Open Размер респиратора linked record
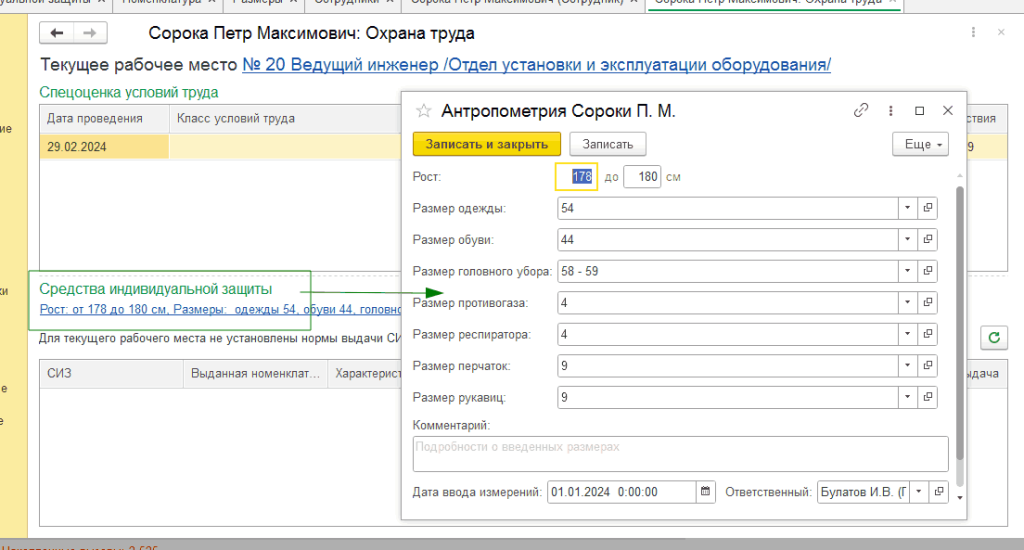Image resolution: width=1024 pixels, height=550 pixels. (x=927, y=334)
